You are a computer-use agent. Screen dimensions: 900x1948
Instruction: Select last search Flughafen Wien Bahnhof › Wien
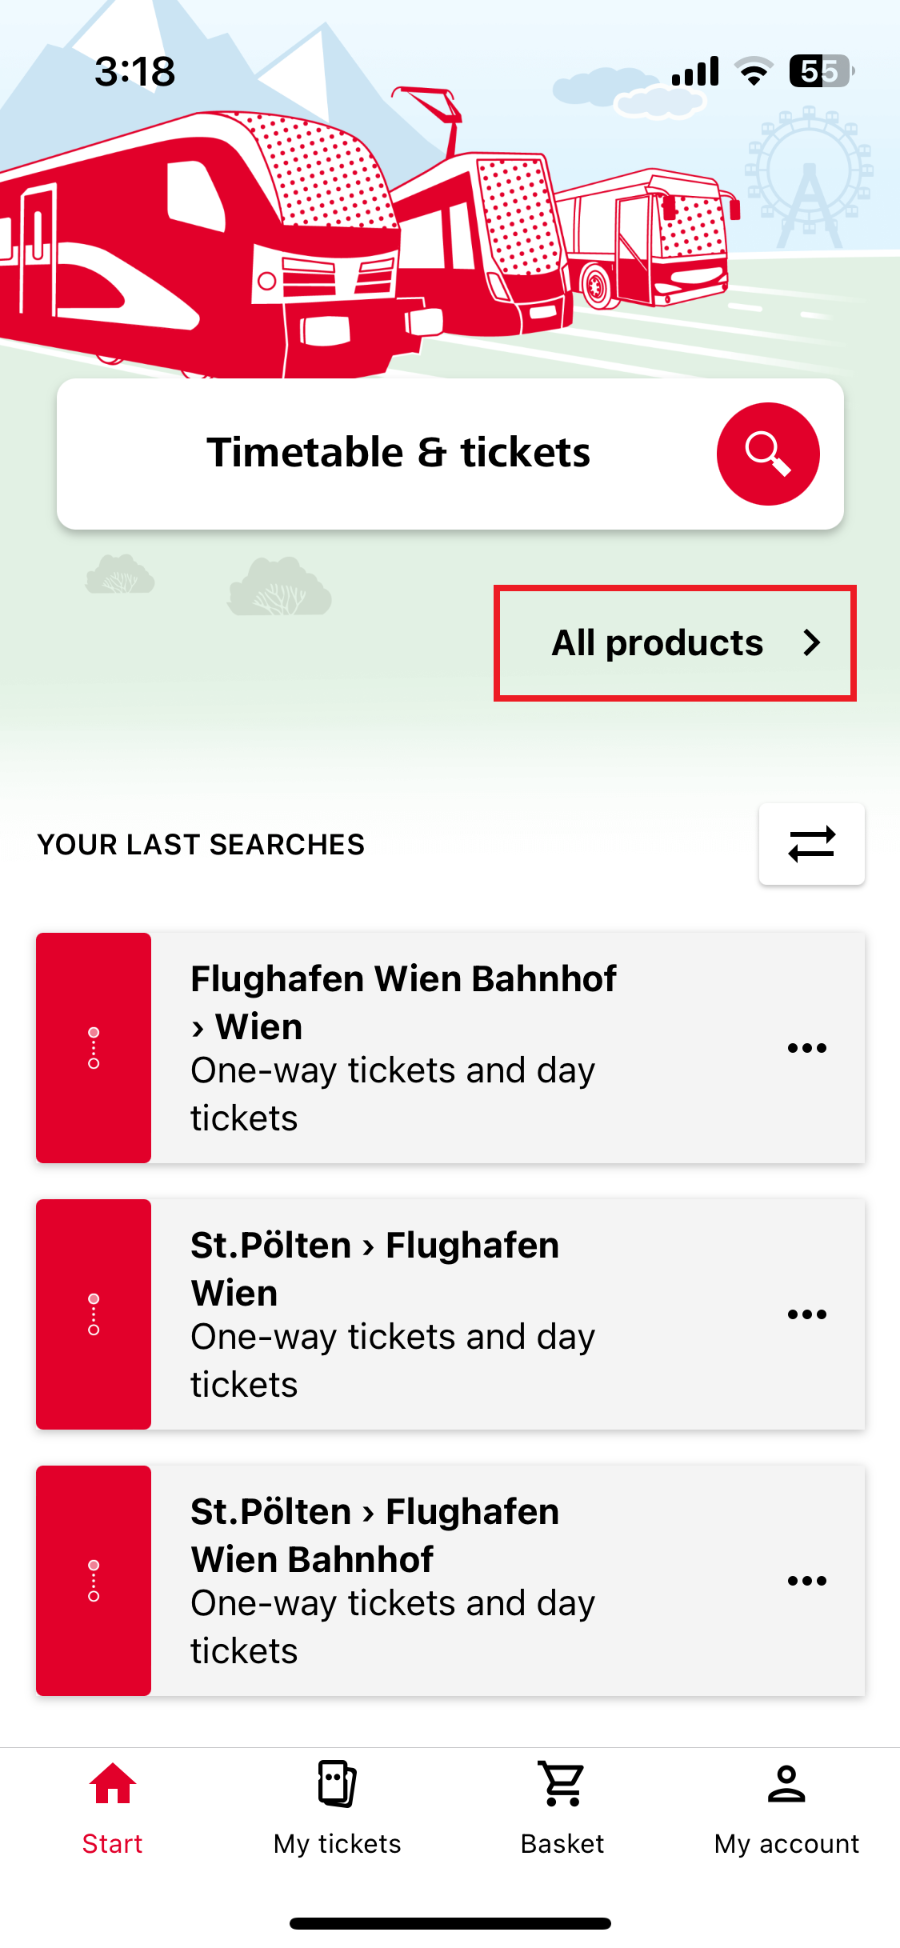(450, 1048)
